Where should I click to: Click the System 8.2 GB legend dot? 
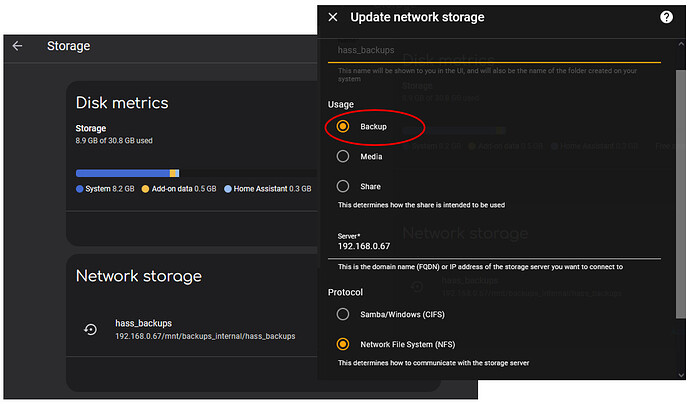pyautogui.click(x=80, y=188)
